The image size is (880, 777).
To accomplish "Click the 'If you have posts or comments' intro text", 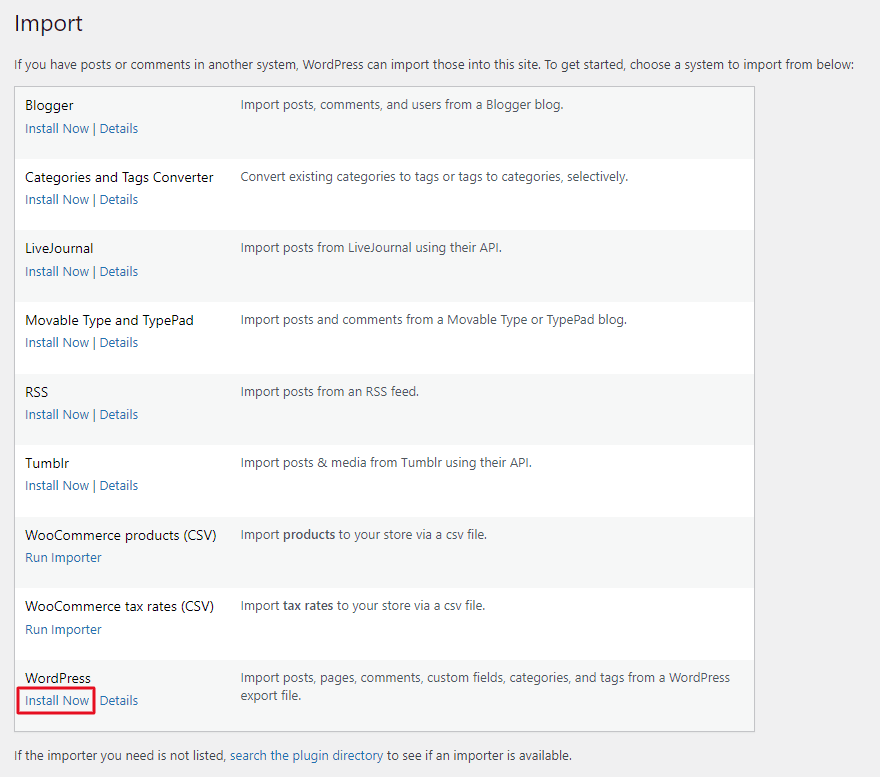I will pos(434,65).
